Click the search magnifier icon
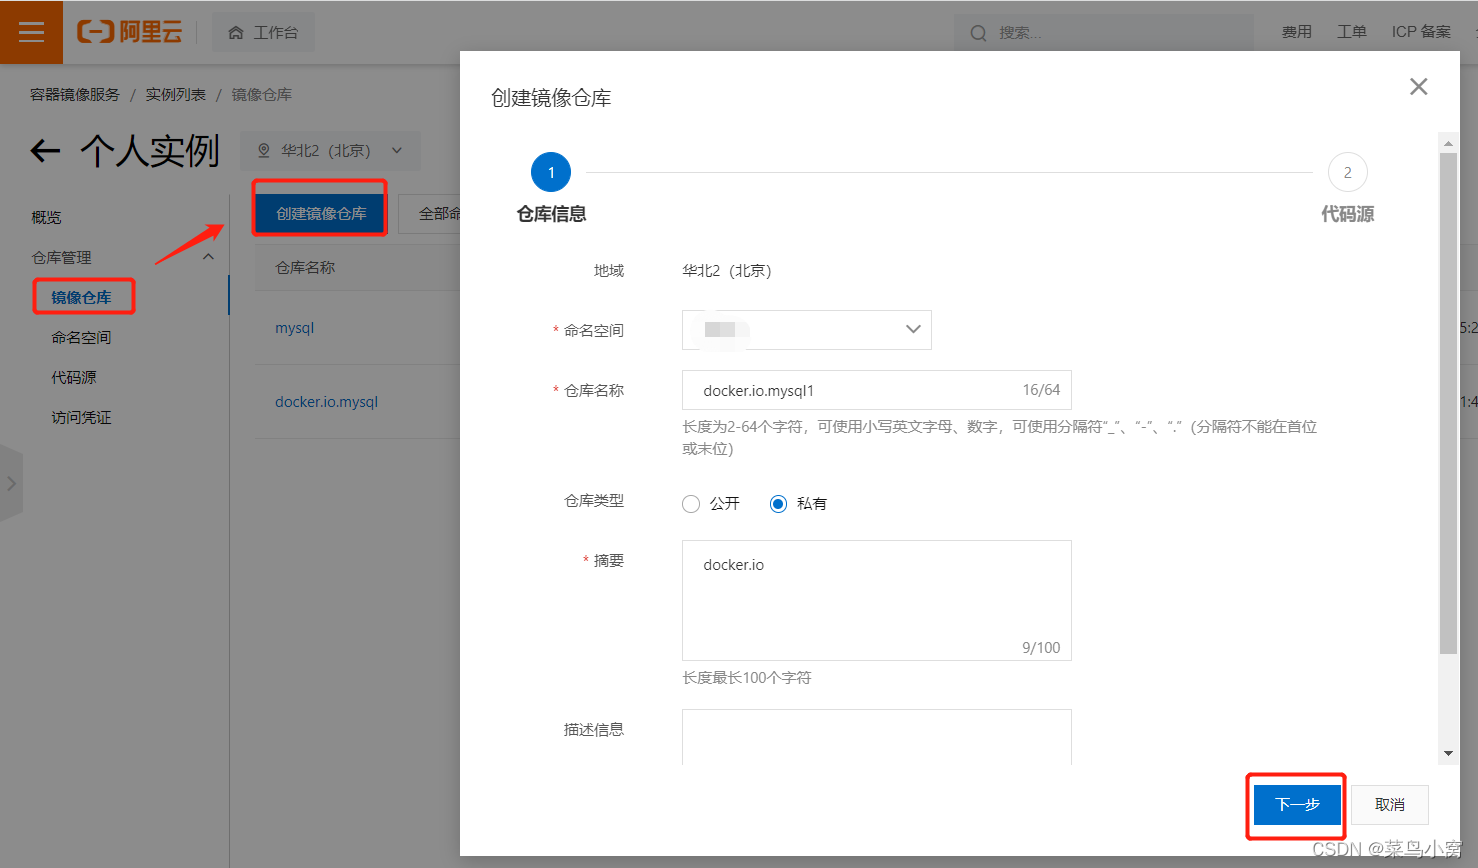 978,33
